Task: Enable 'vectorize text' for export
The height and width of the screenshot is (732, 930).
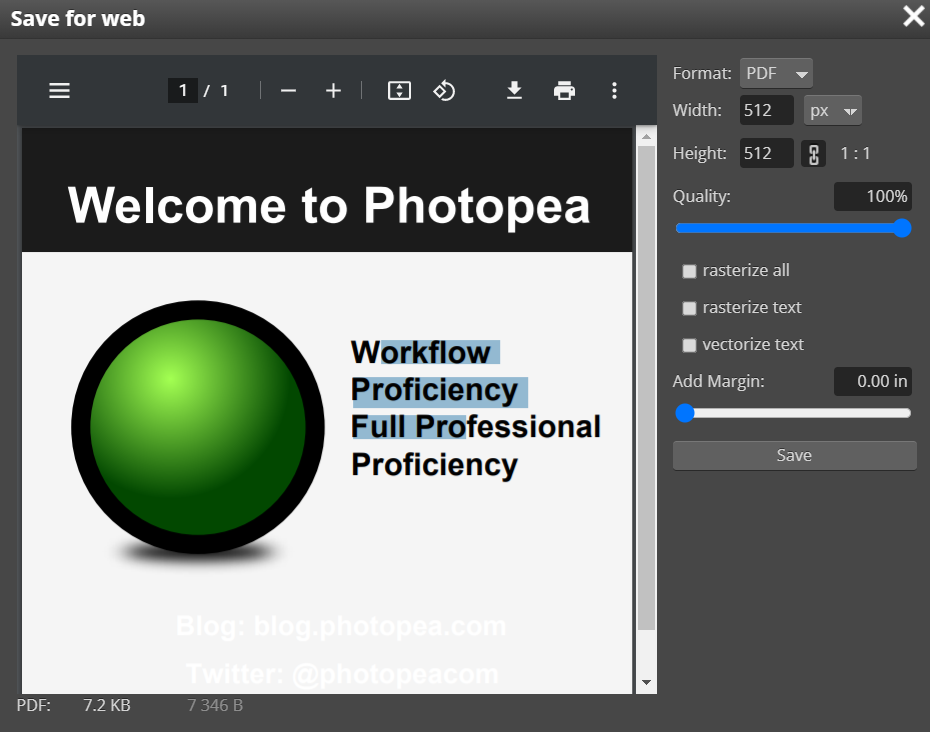Action: click(689, 345)
